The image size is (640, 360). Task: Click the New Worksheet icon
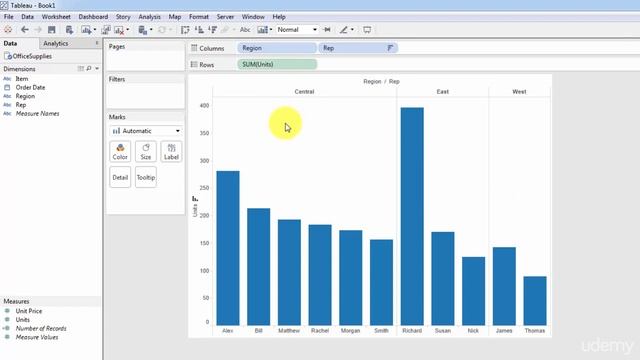tap(85, 30)
